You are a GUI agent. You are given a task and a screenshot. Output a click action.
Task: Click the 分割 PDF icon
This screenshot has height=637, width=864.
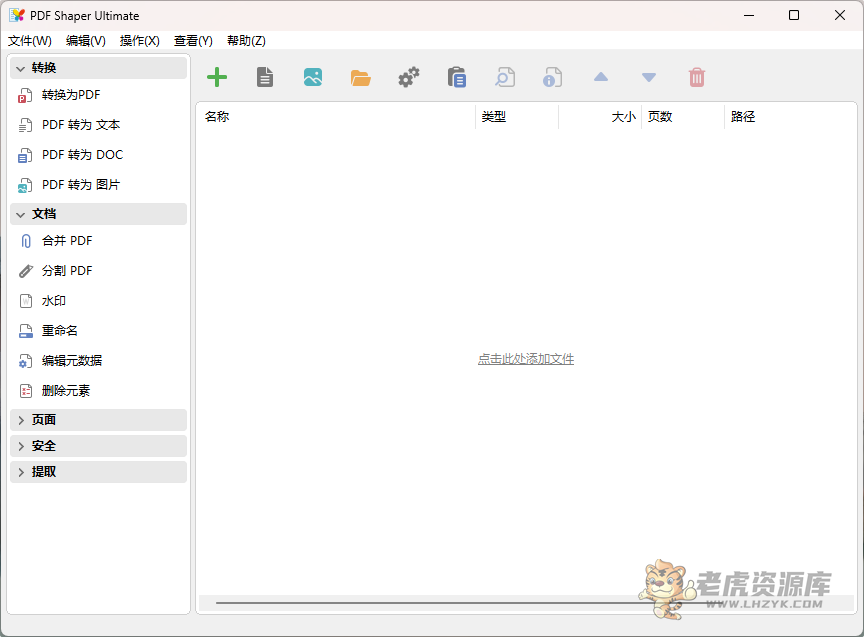25,271
